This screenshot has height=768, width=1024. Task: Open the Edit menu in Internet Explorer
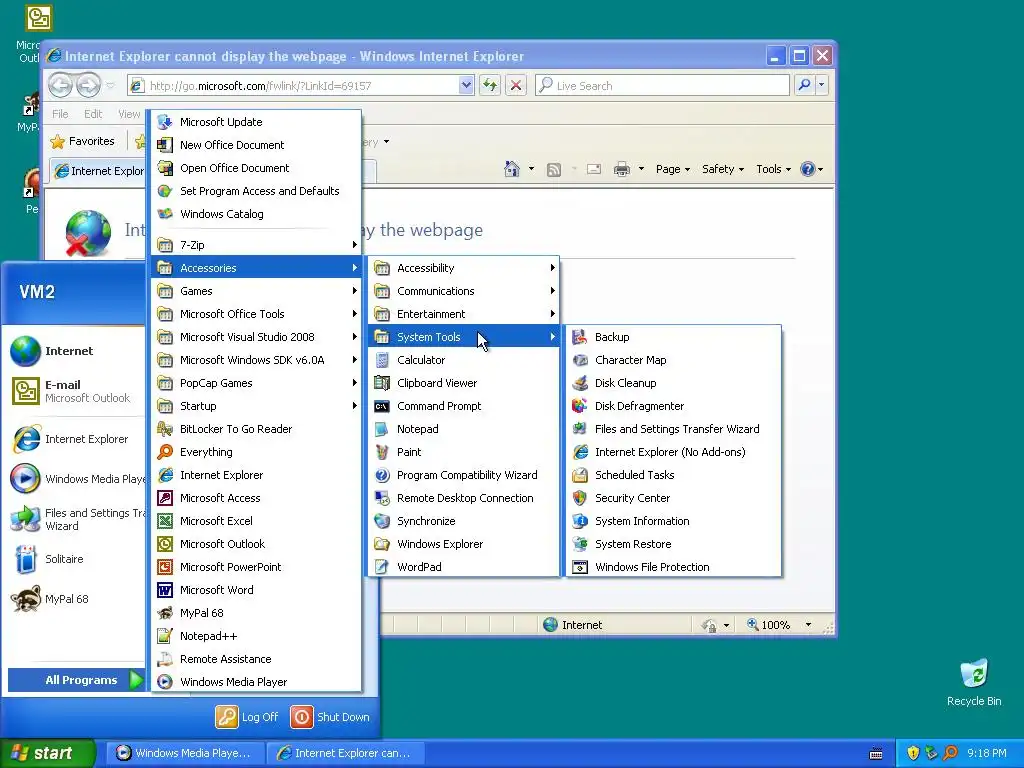click(93, 114)
